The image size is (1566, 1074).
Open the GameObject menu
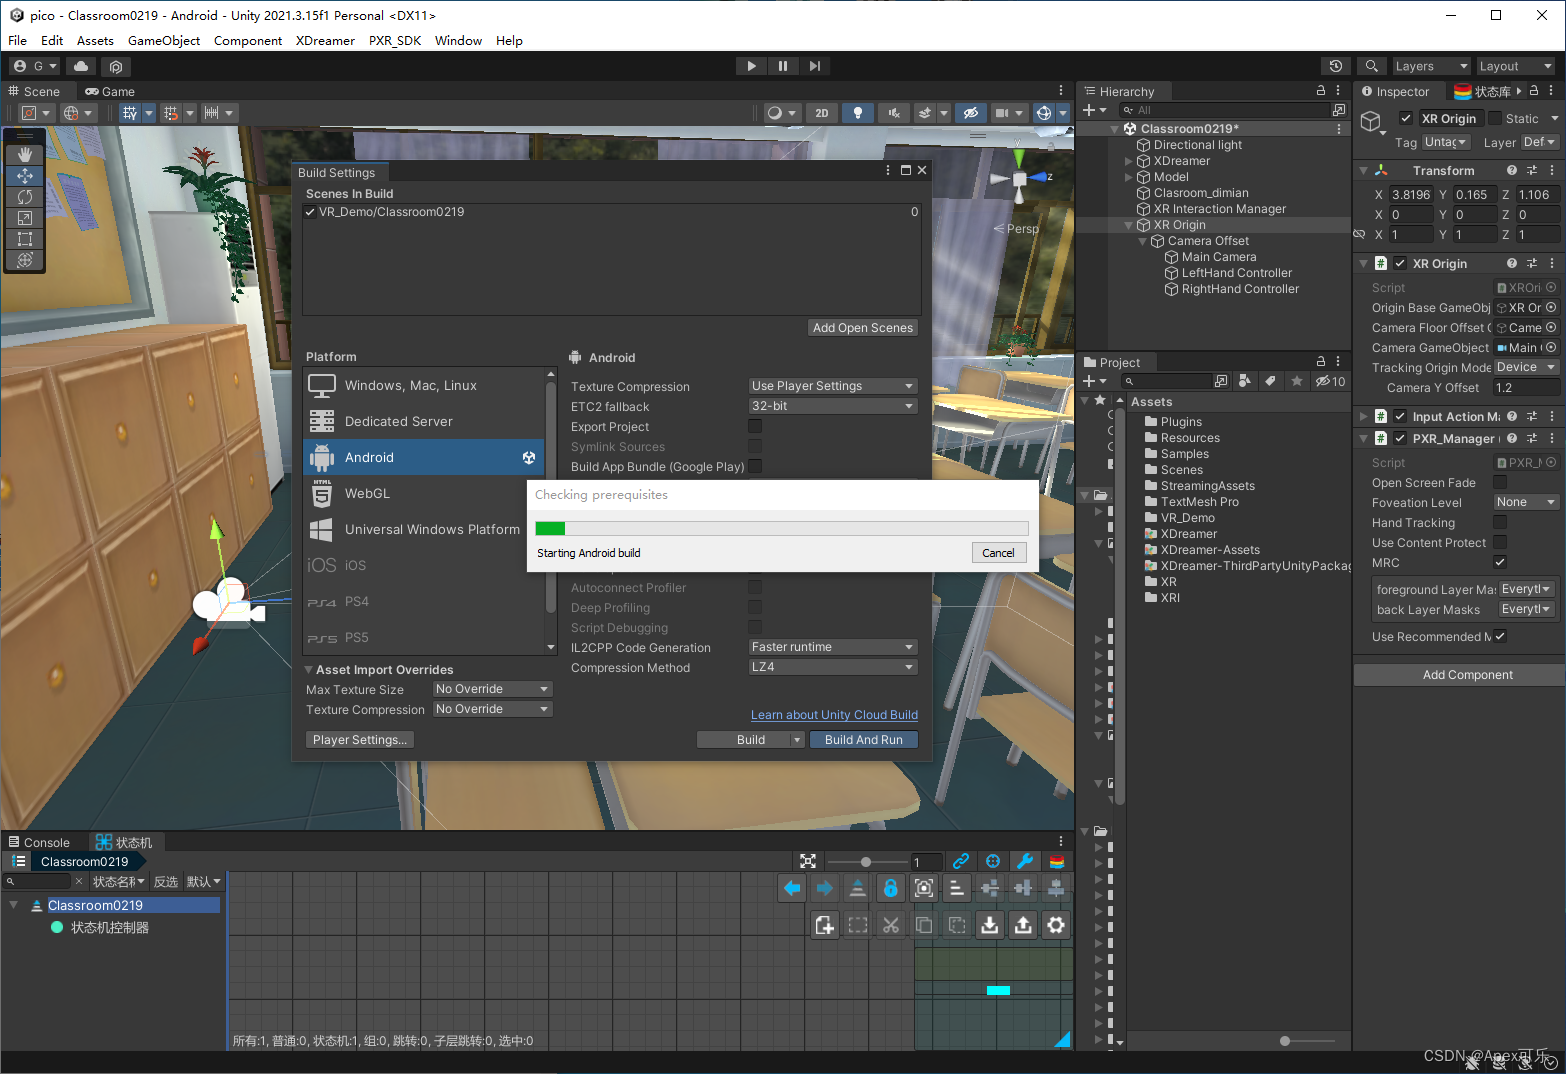coord(164,41)
